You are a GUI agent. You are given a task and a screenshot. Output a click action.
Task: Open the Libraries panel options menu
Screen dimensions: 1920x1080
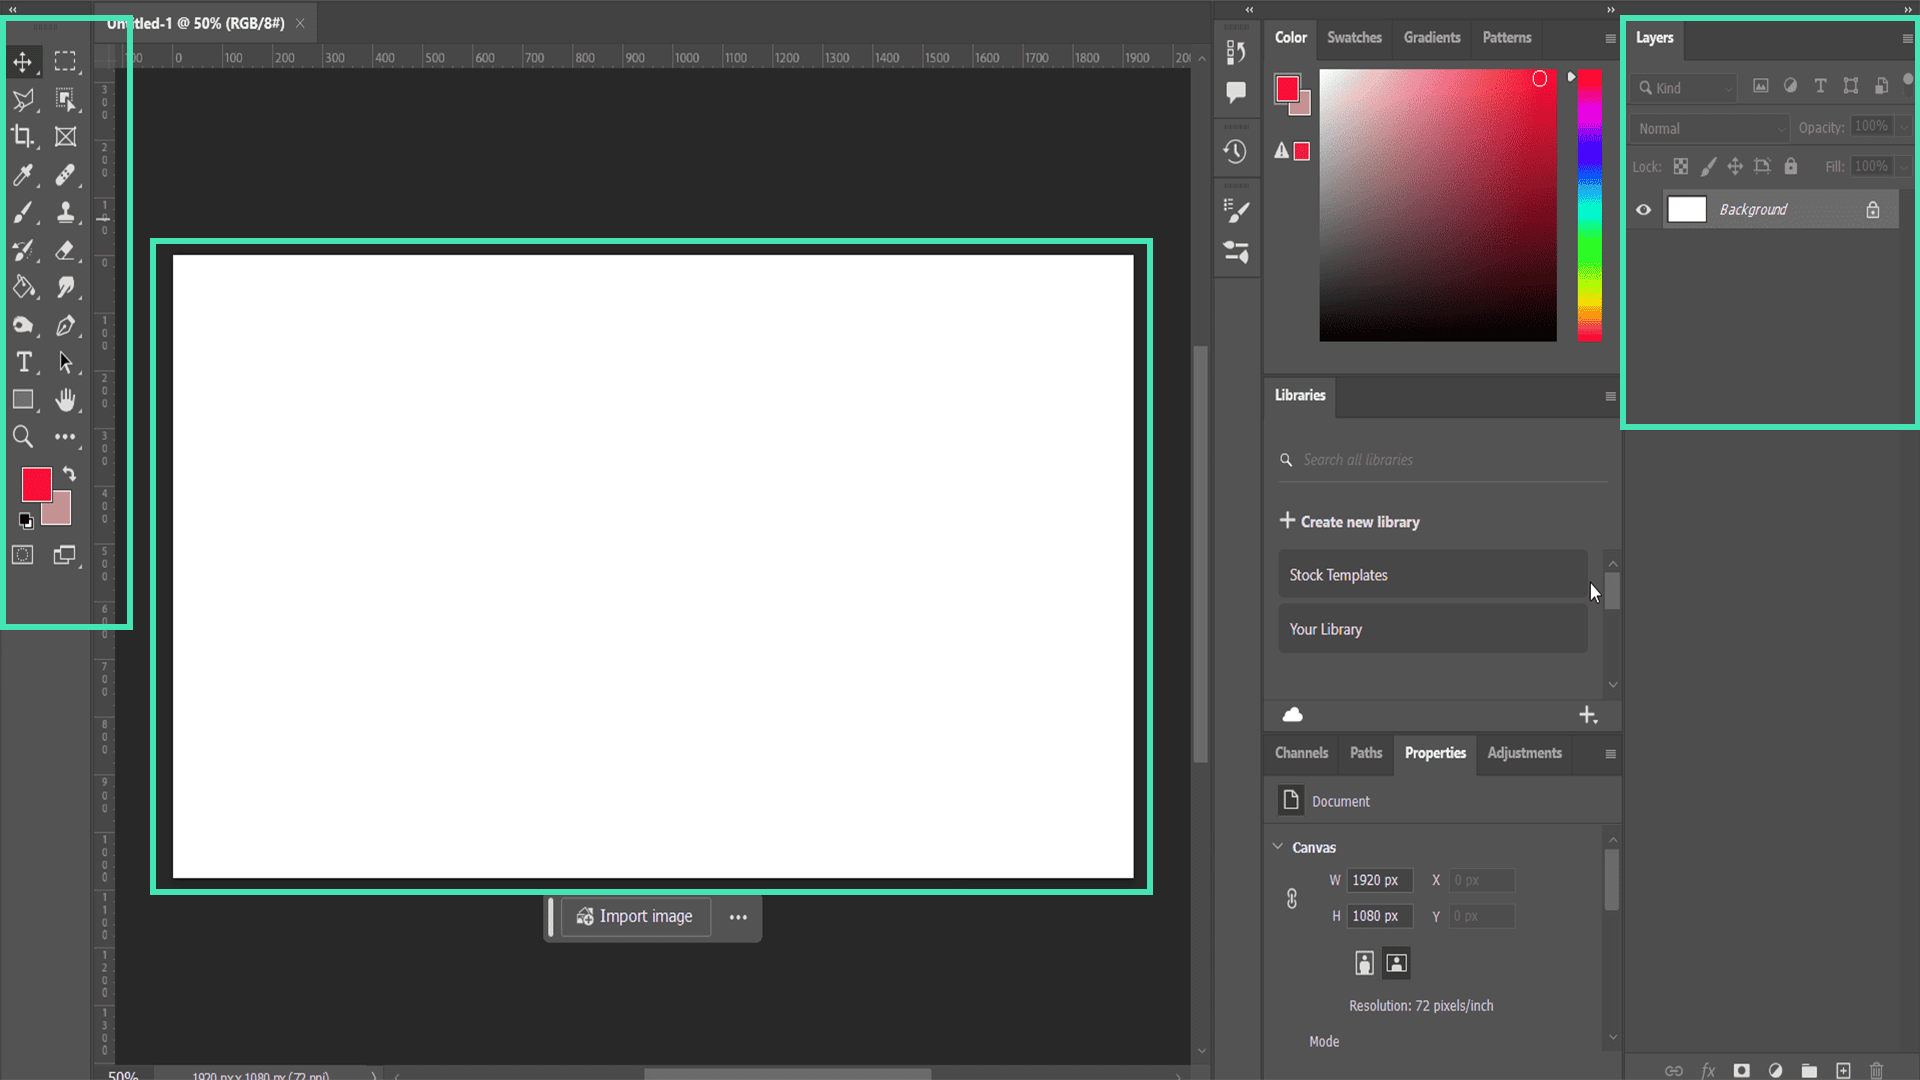pos(1610,396)
